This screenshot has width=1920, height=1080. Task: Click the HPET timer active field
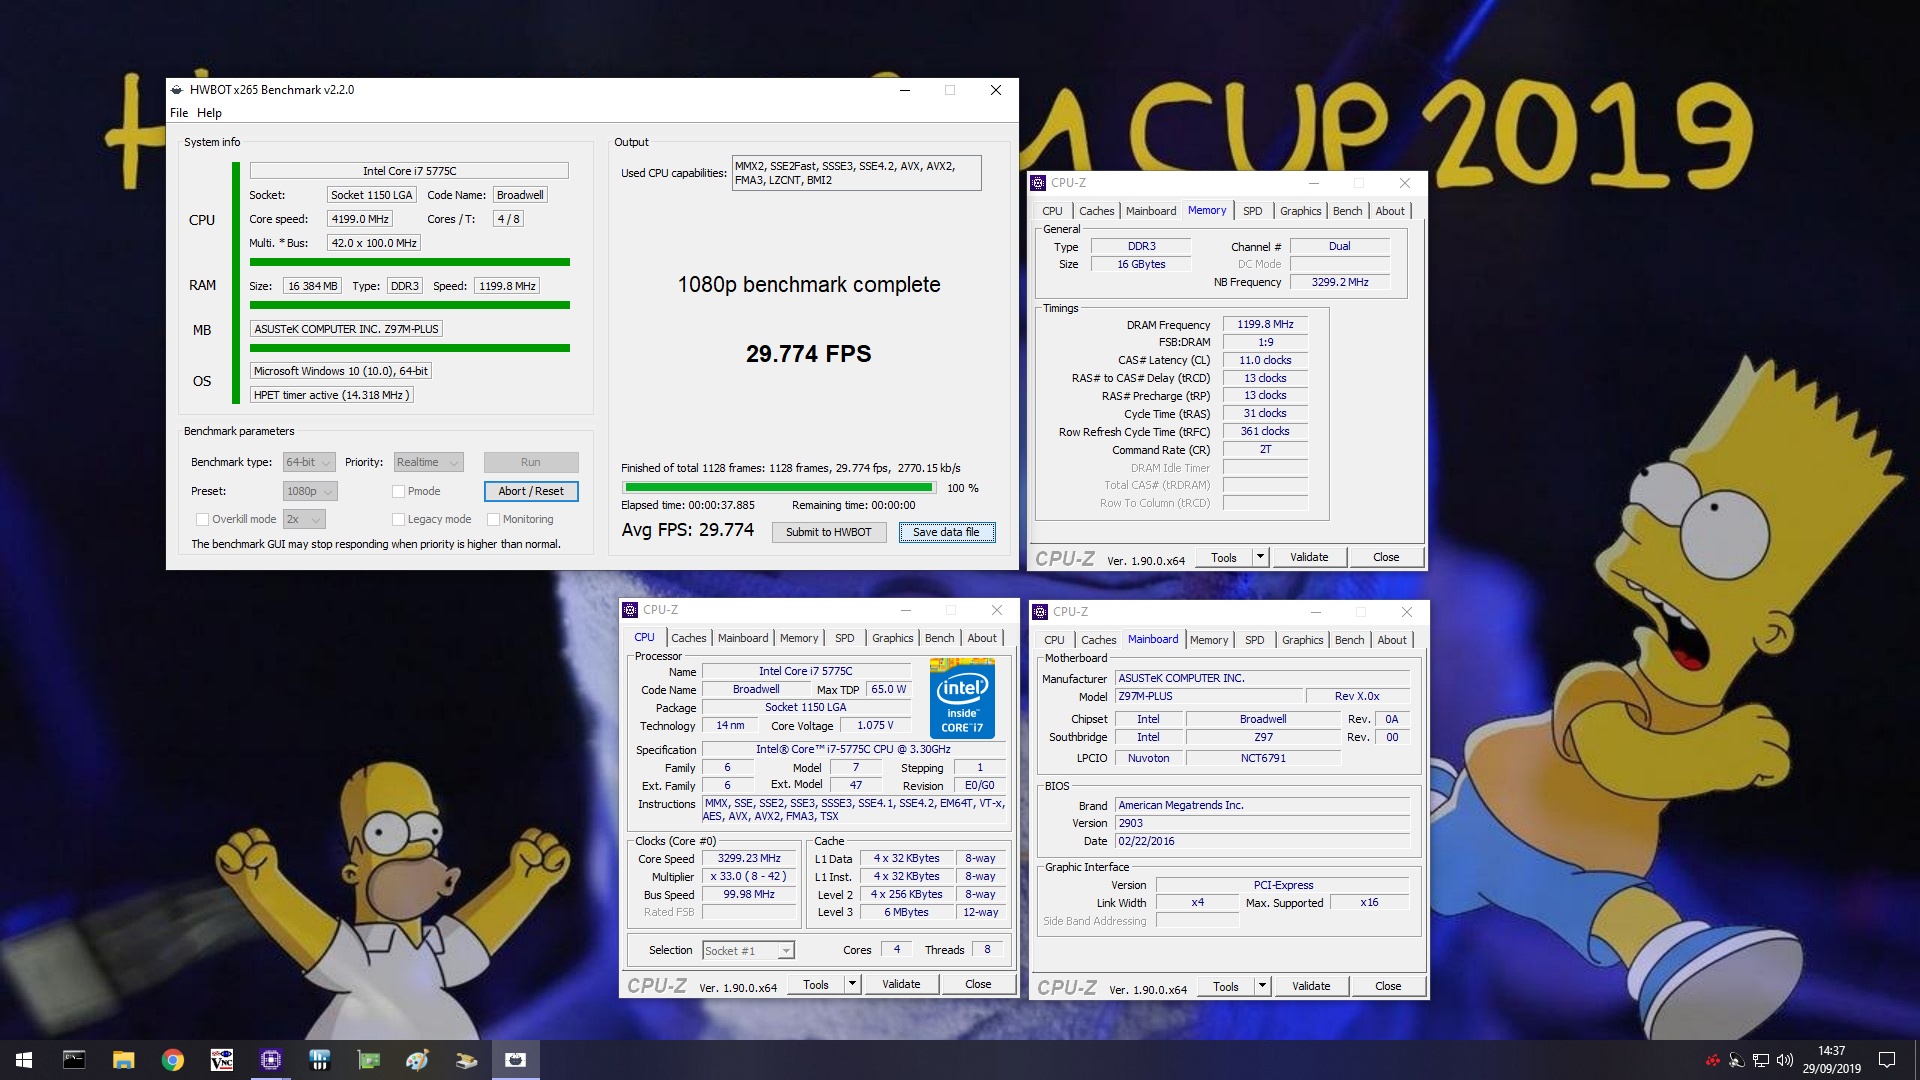(332, 395)
